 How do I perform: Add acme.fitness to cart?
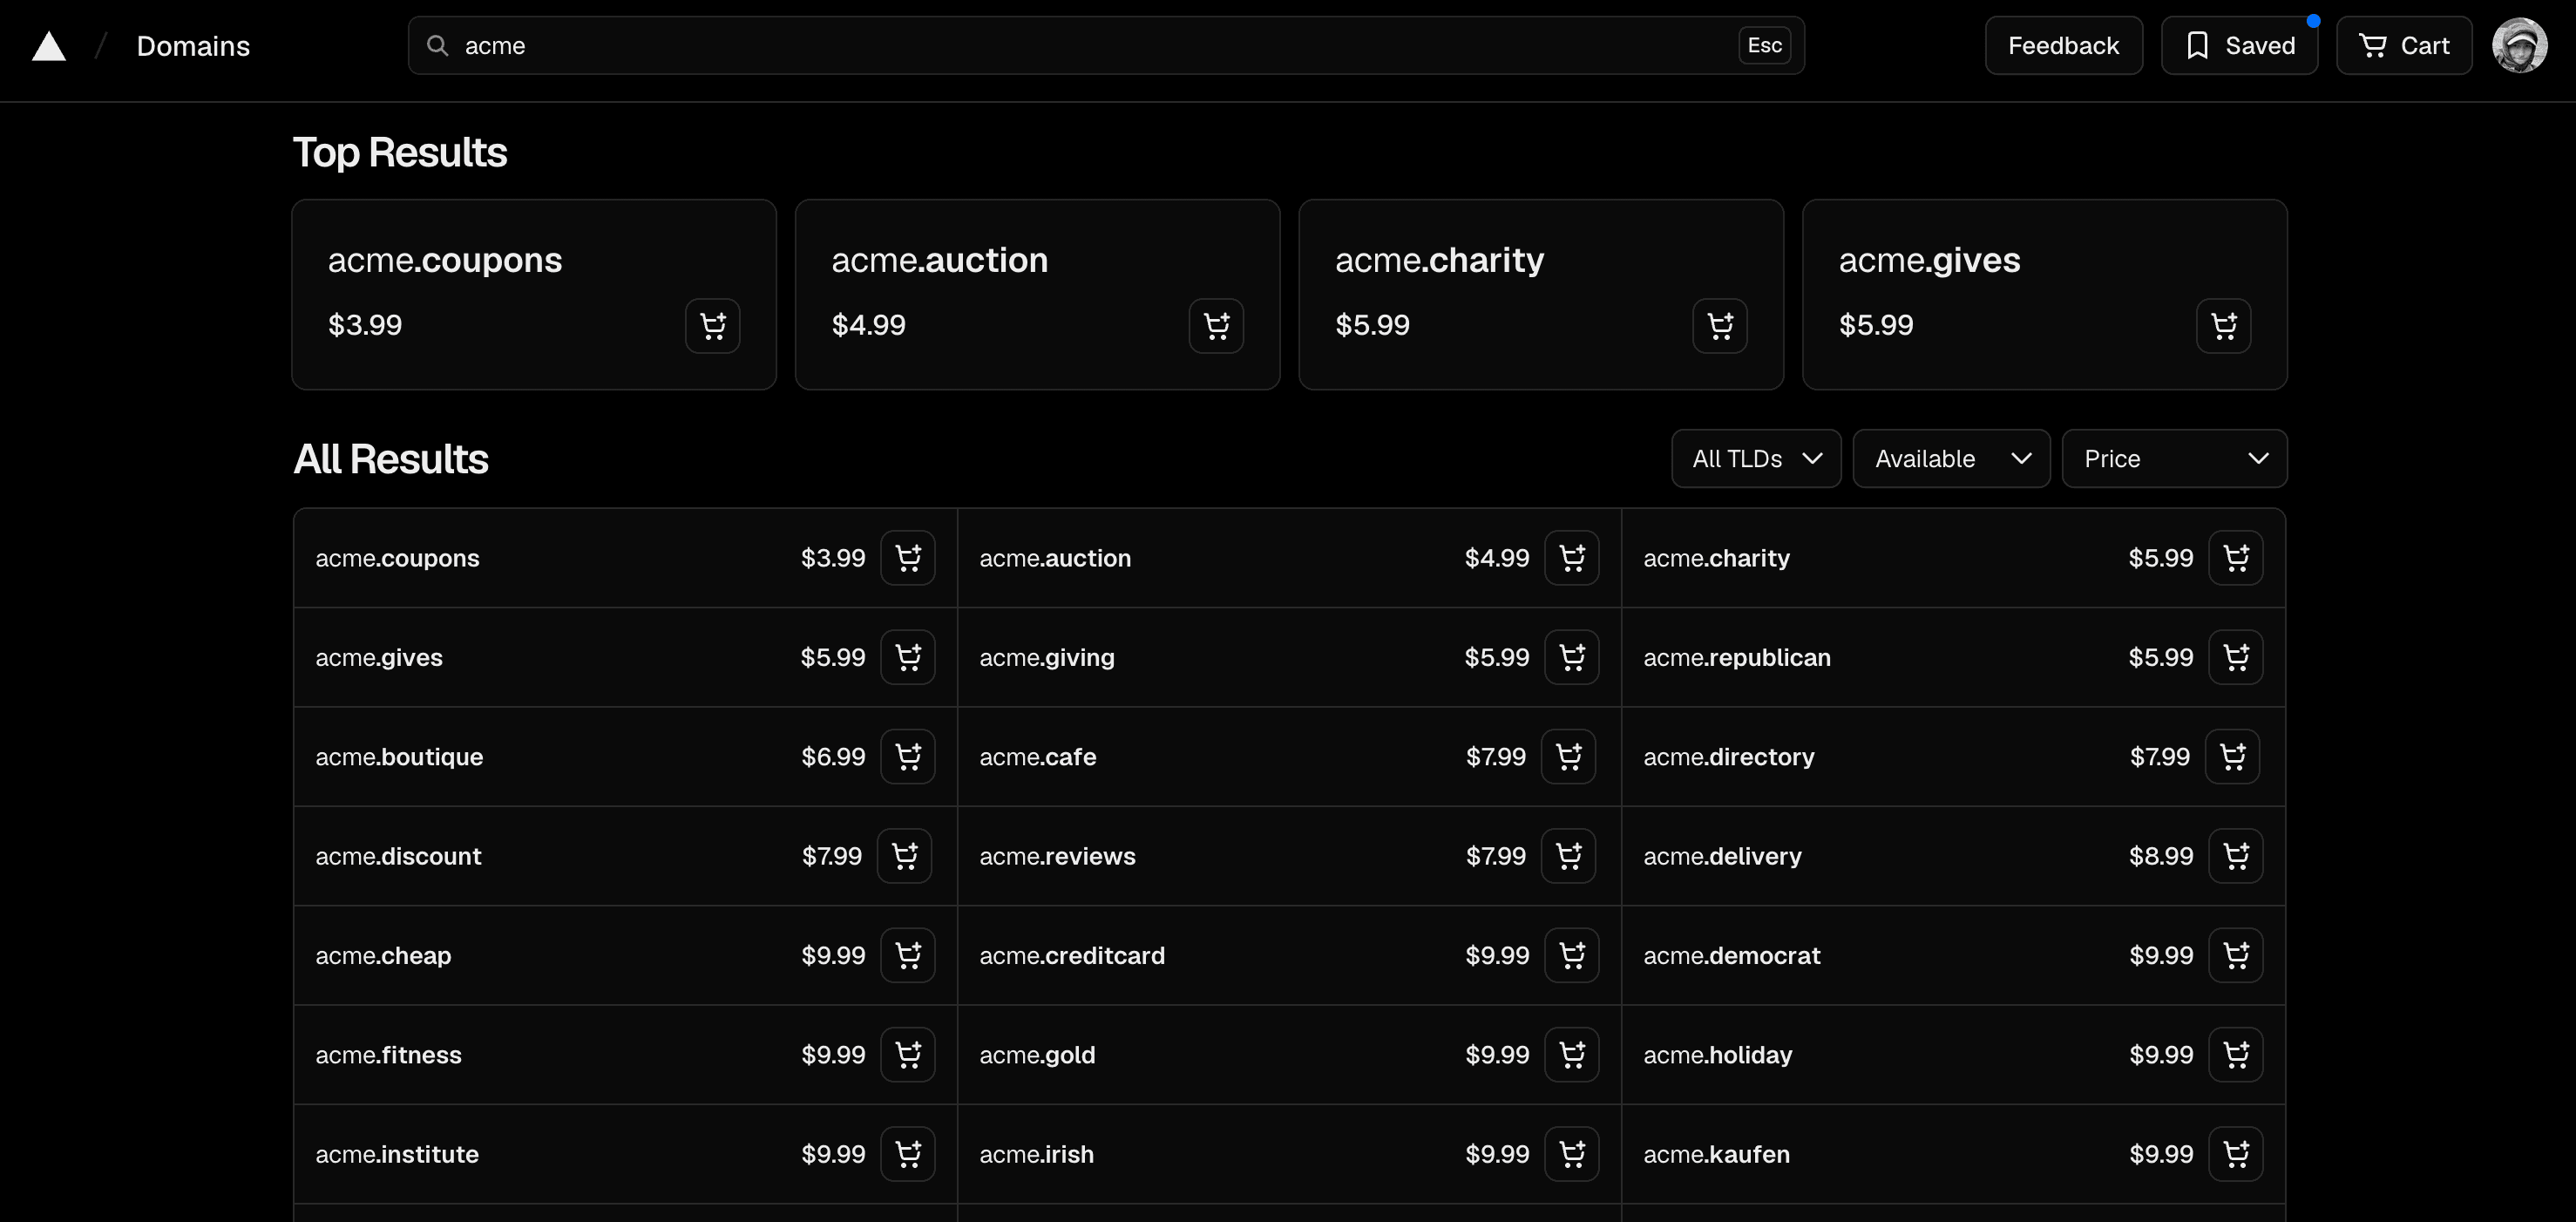908,1054
